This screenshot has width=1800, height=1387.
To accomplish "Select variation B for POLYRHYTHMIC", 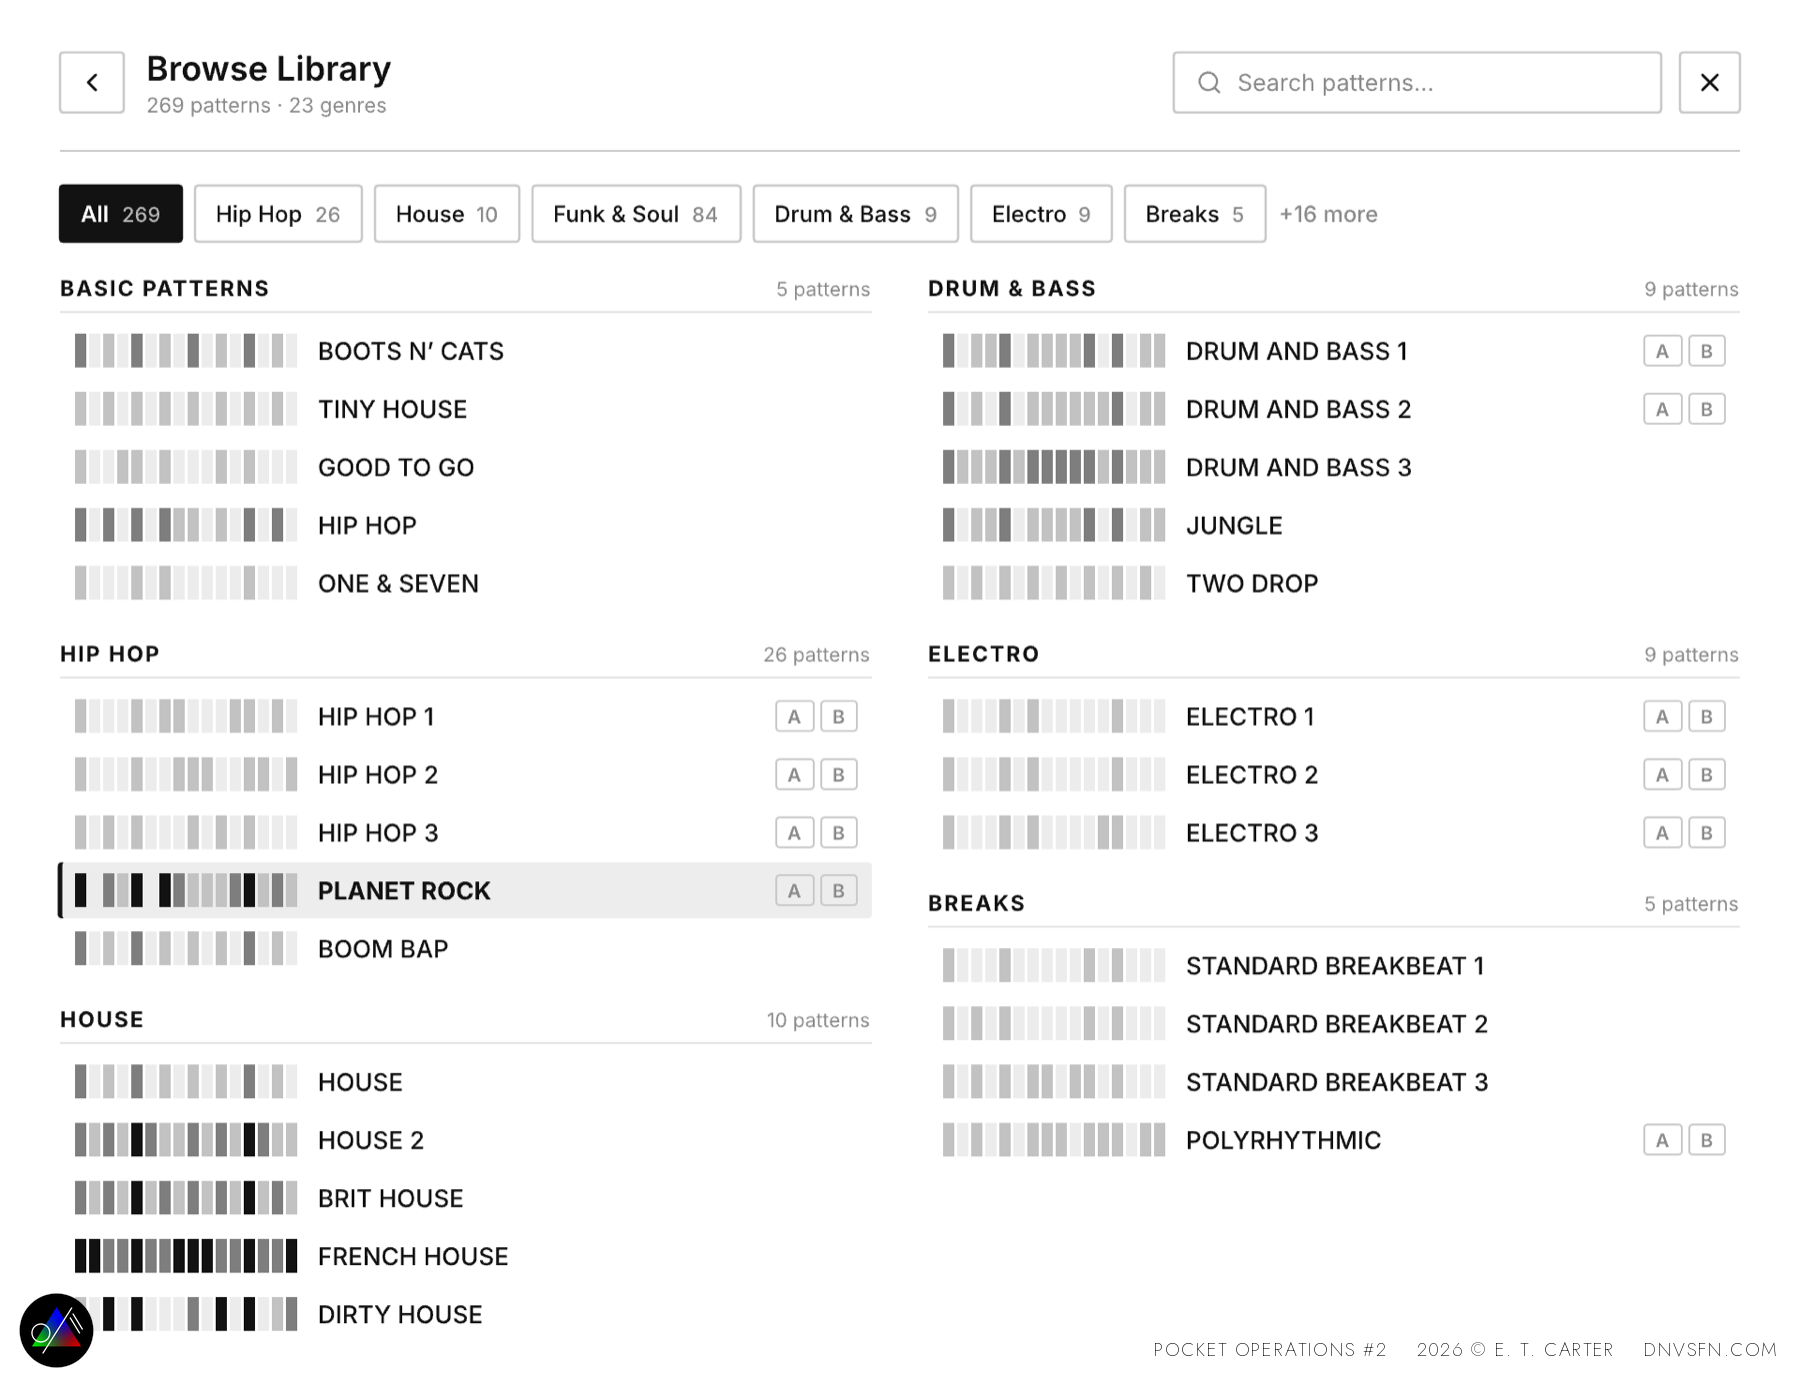I will click(1707, 1140).
